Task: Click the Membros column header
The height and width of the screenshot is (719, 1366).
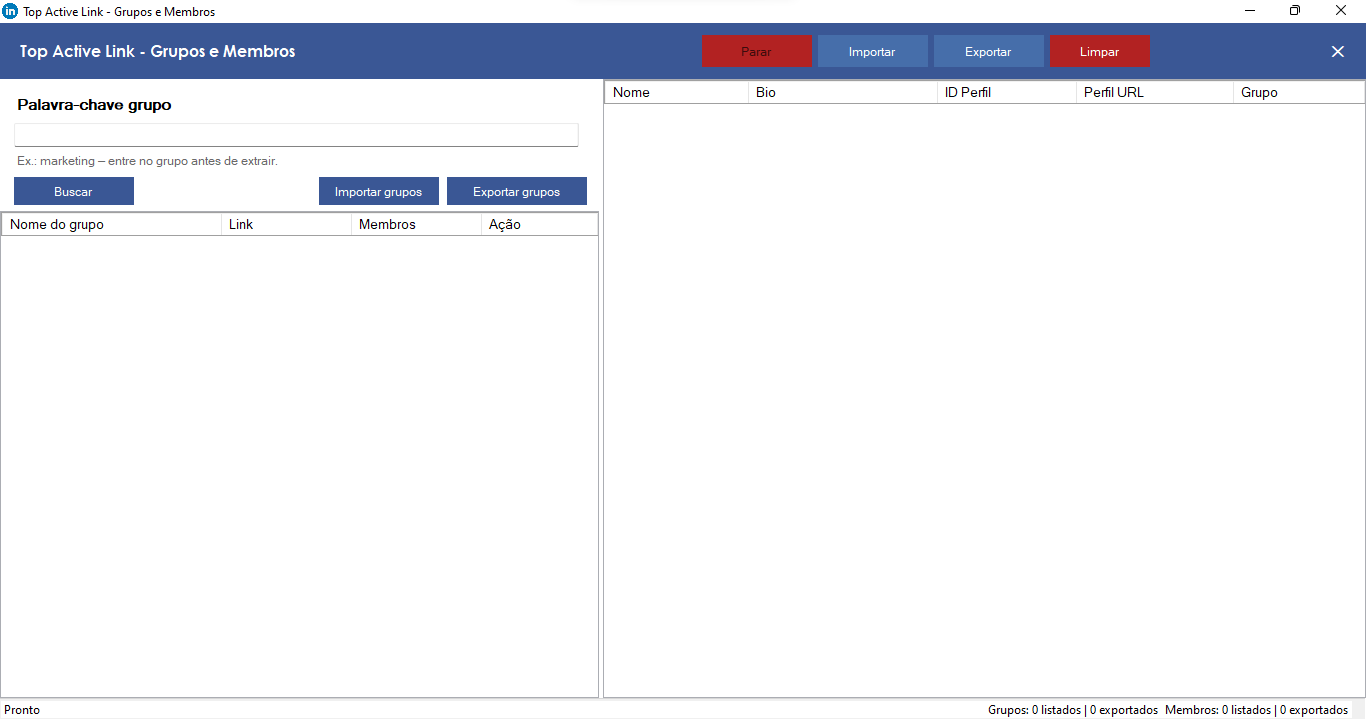Action: tap(416, 224)
